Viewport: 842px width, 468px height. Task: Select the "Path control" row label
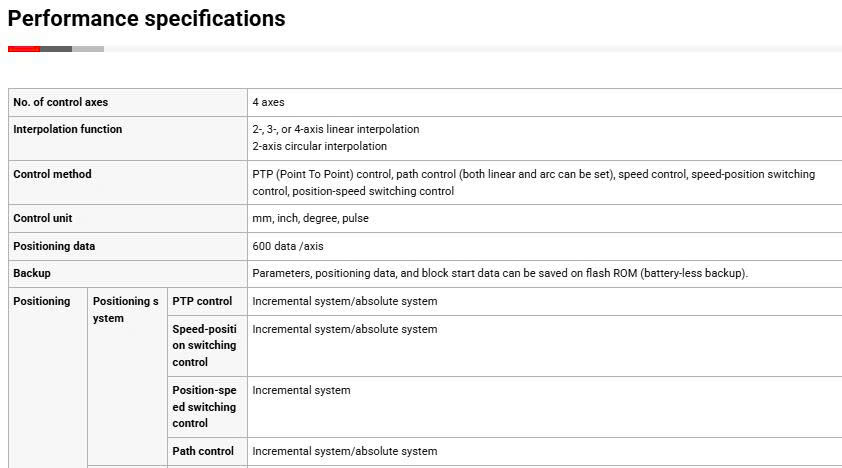203,451
